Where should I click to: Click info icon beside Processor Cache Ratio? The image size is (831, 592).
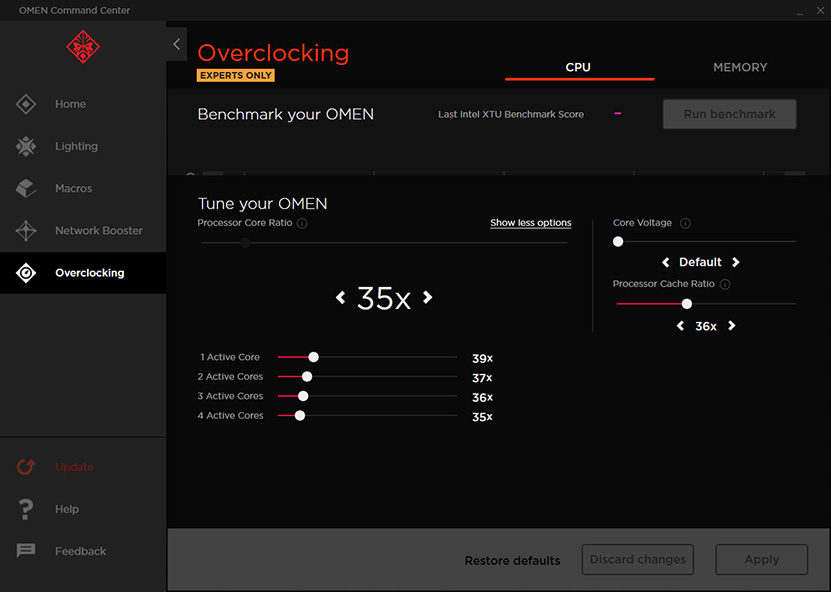(x=725, y=284)
